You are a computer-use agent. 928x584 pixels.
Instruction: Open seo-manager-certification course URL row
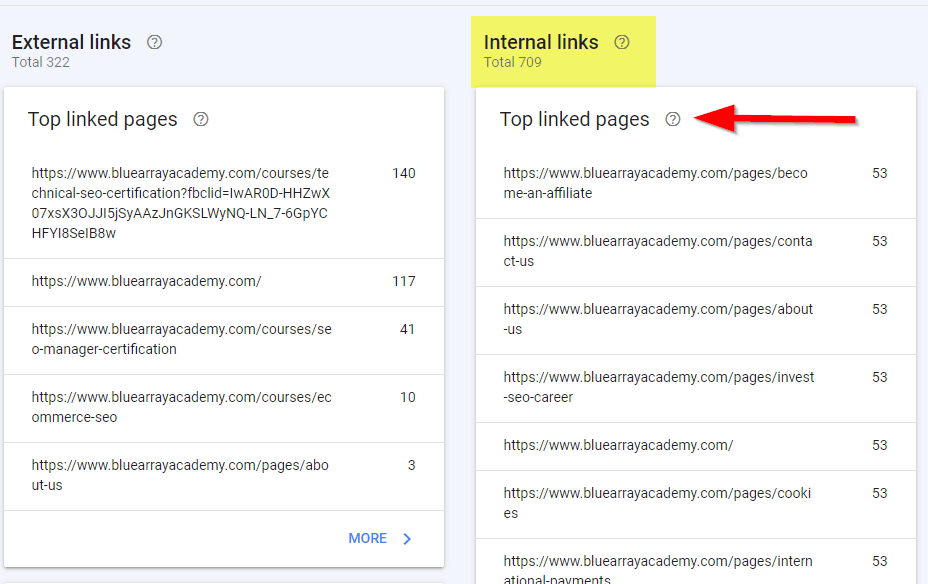click(x=224, y=340)
